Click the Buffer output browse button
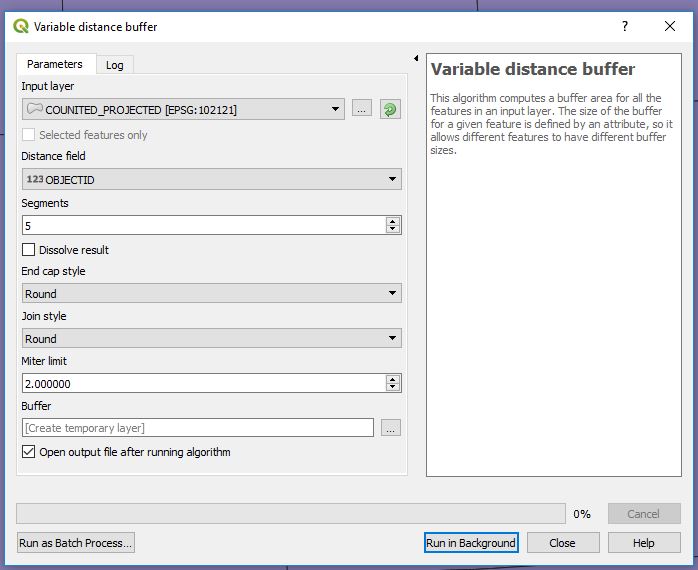The width and height of the screenshot is (698, 570). pos(391,428)
